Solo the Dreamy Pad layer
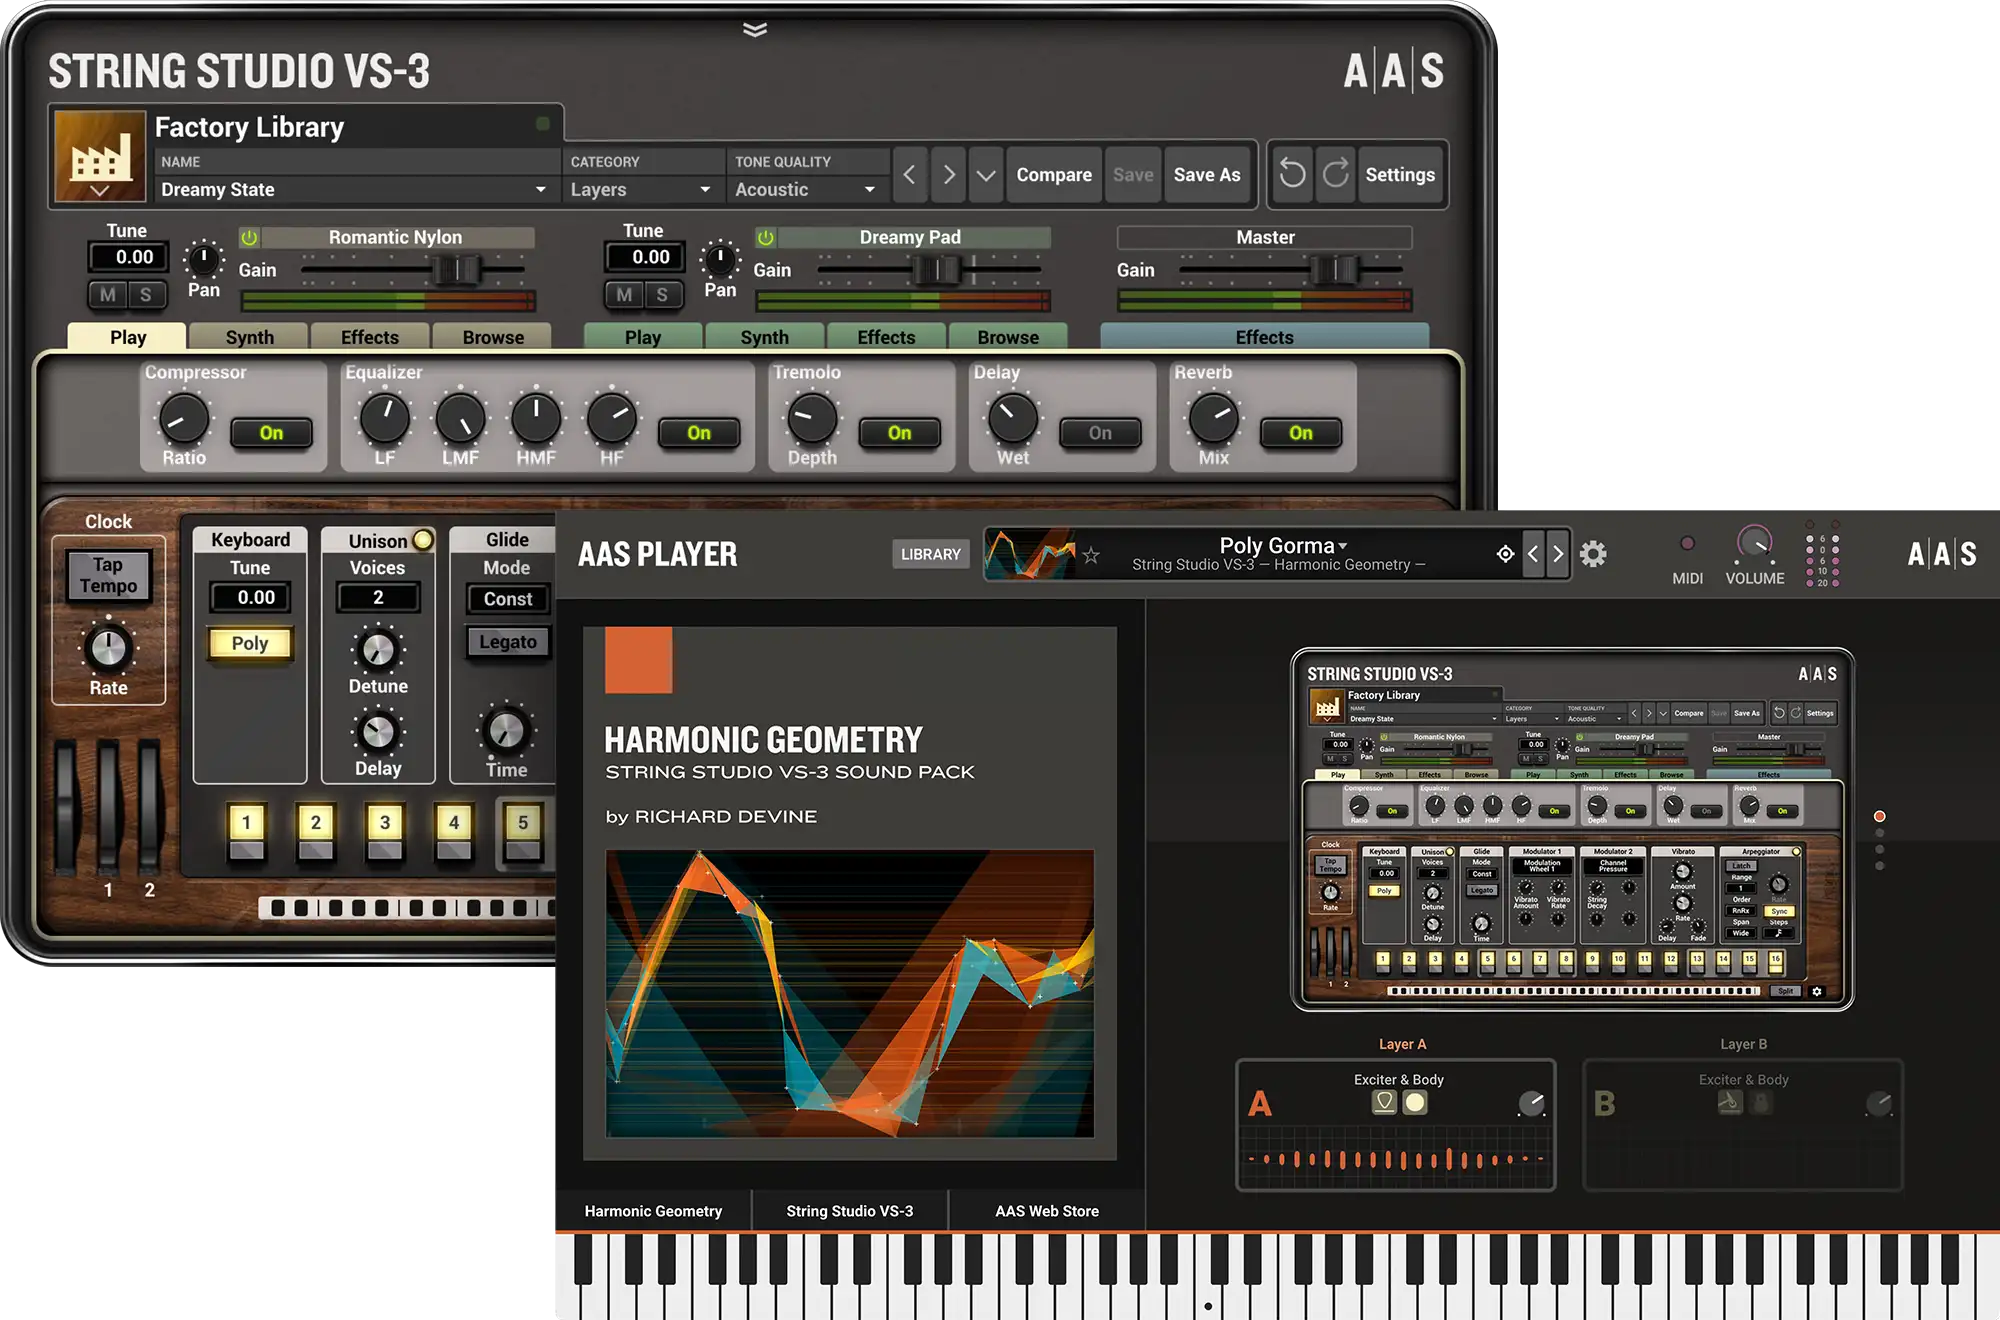This screenshot has height=1320, width=2000. point(661,294)
